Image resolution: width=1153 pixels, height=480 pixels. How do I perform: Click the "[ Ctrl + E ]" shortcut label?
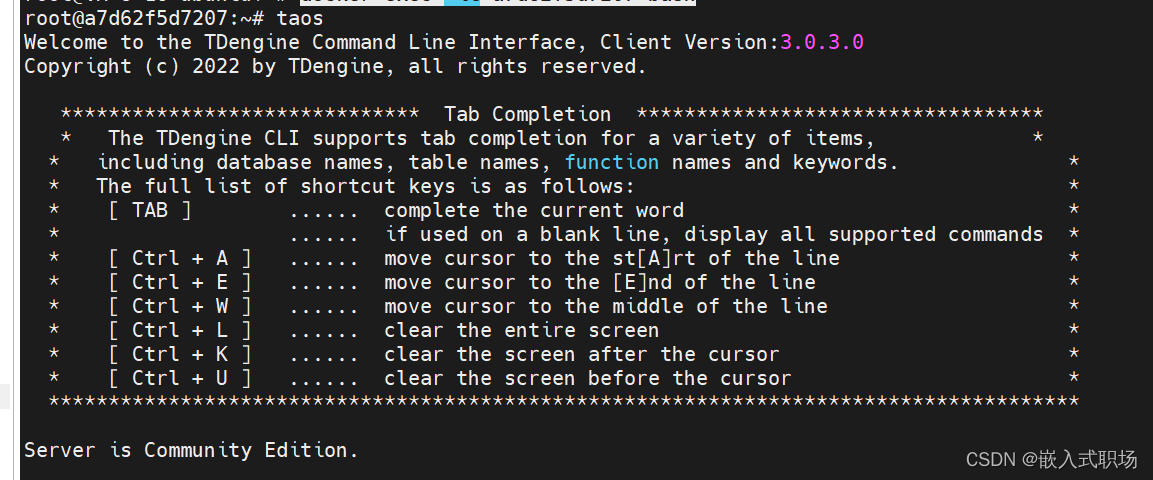pyautogui.click(x=180, y=282)
